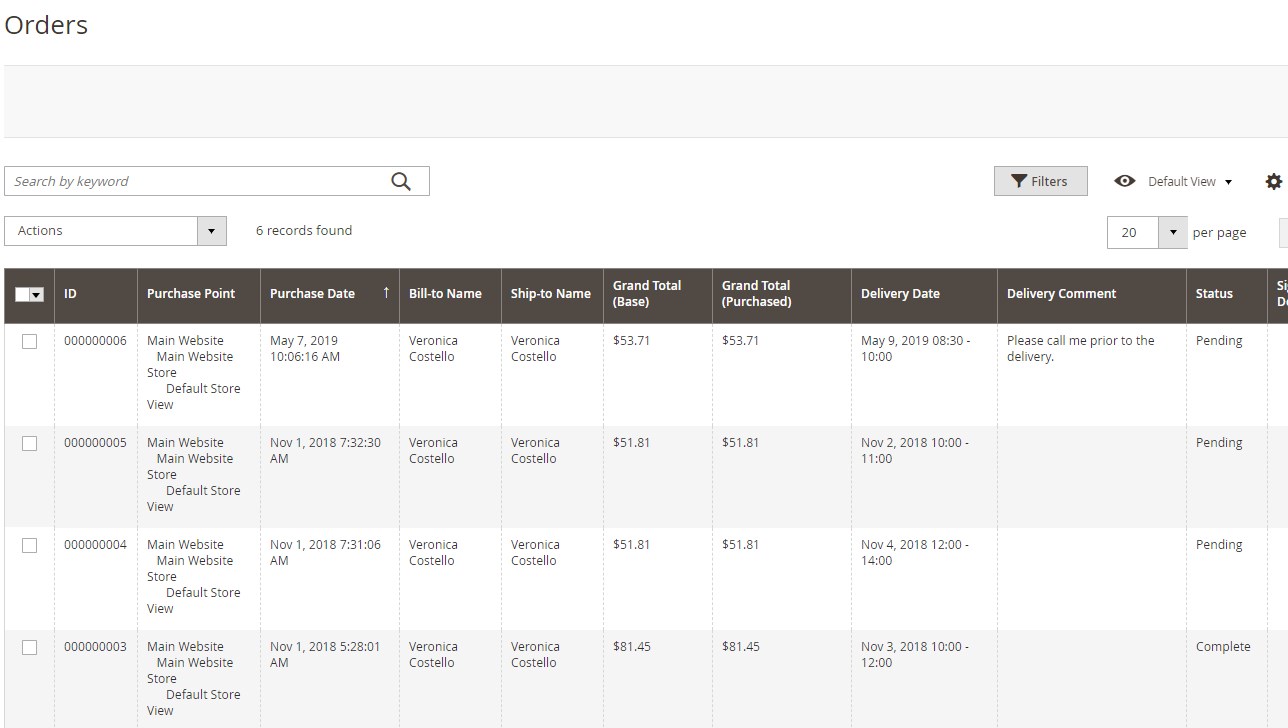Image resolution: width=1288 pixels, height=728 pixels.
Task: Open the Actions dropdown
Action: coord(115,231)
